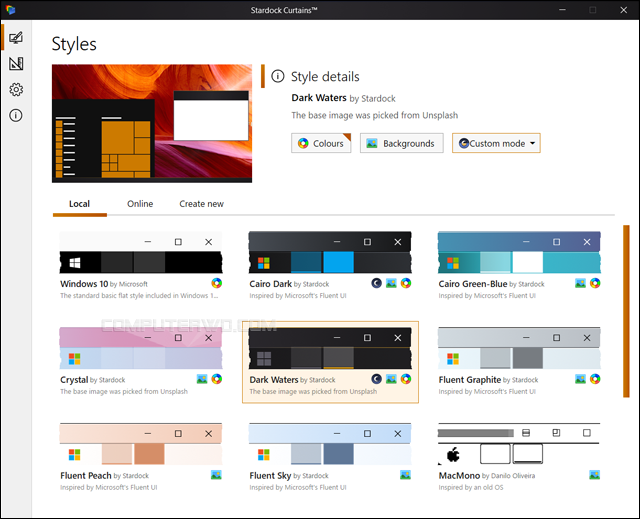Click the Backgrounds button
Viewport: 640px width, 519px height.
(401, 143)
